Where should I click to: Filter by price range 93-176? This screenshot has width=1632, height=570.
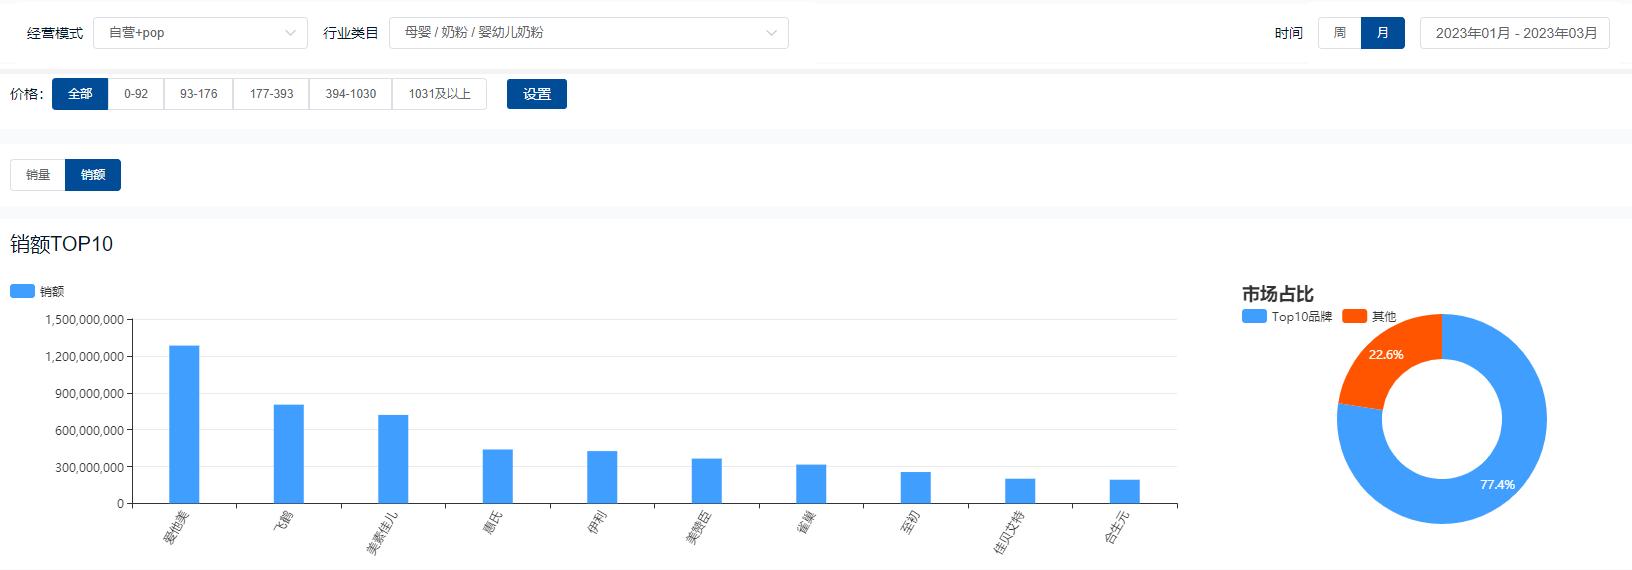pyautogui.click(x=198, y=94)
